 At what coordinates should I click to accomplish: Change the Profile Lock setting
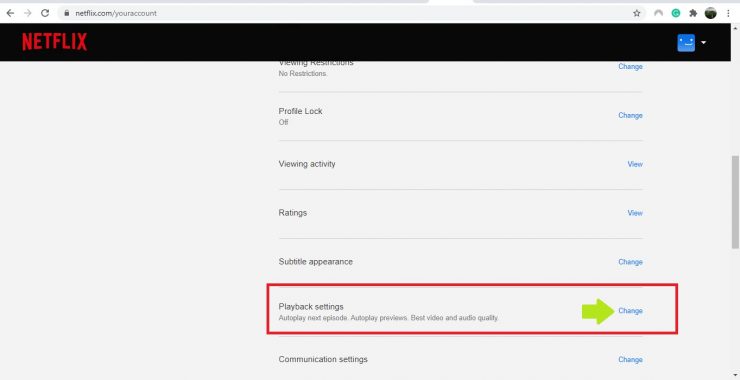click(x=630, y=115)
